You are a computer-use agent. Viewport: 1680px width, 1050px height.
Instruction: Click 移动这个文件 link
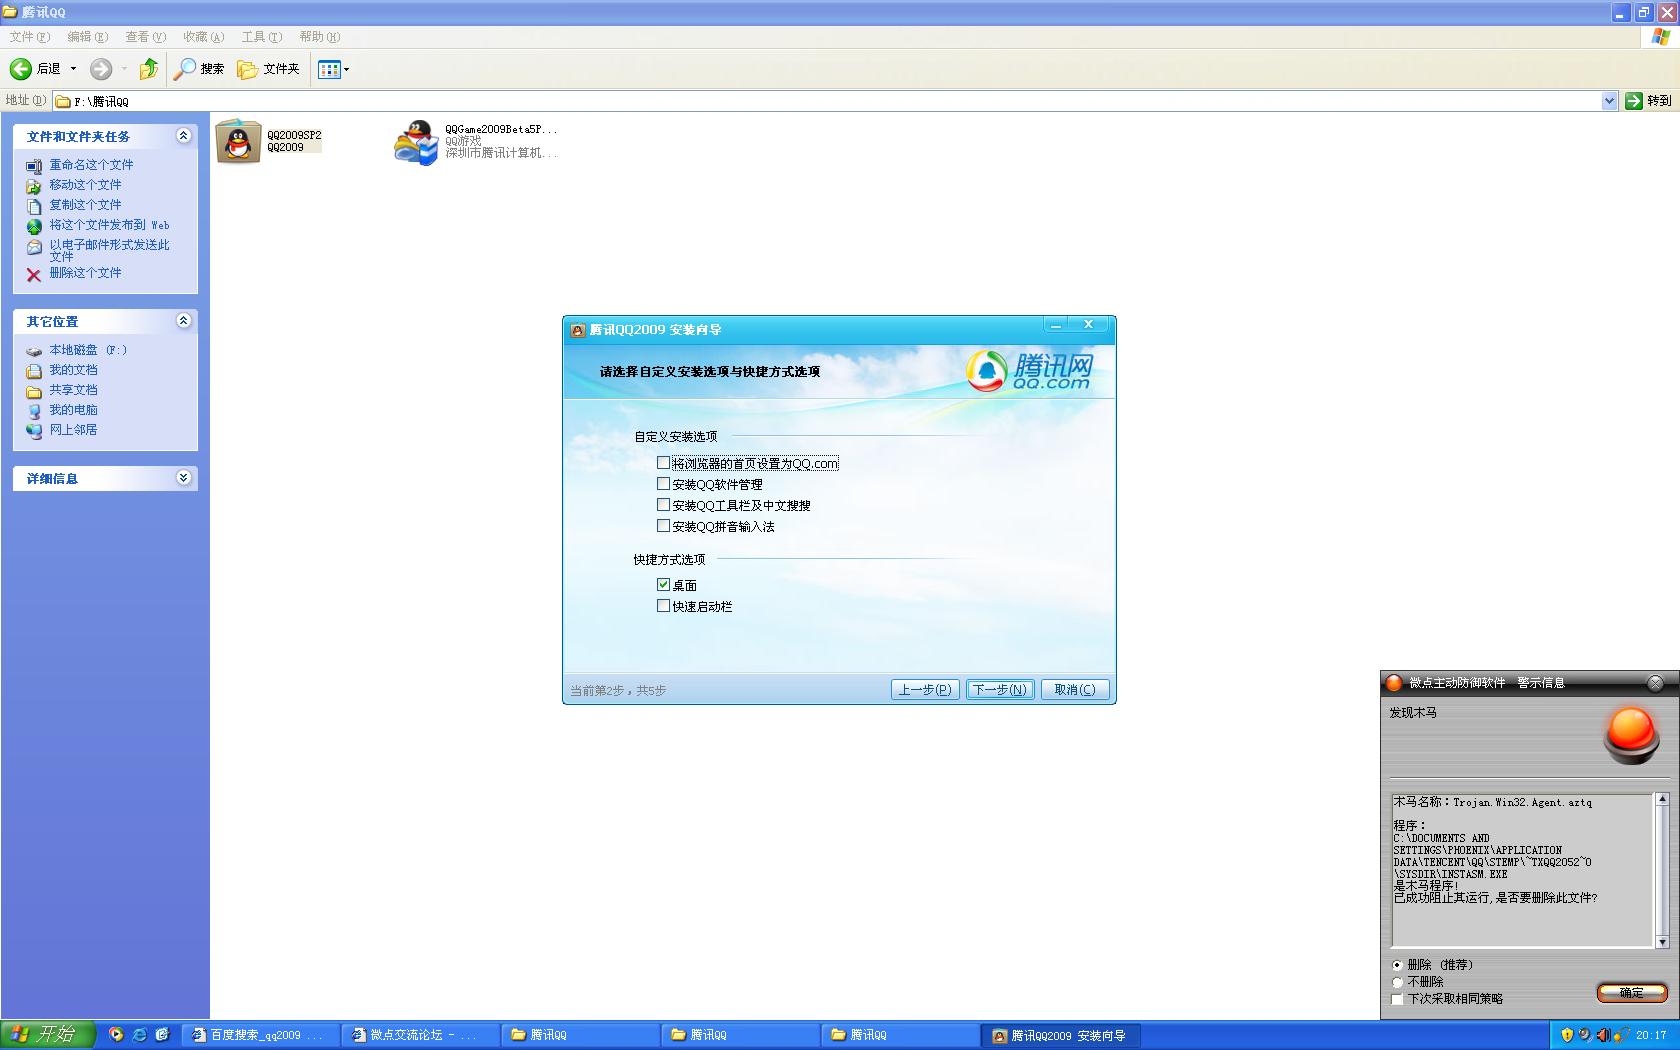pos(85,185)
